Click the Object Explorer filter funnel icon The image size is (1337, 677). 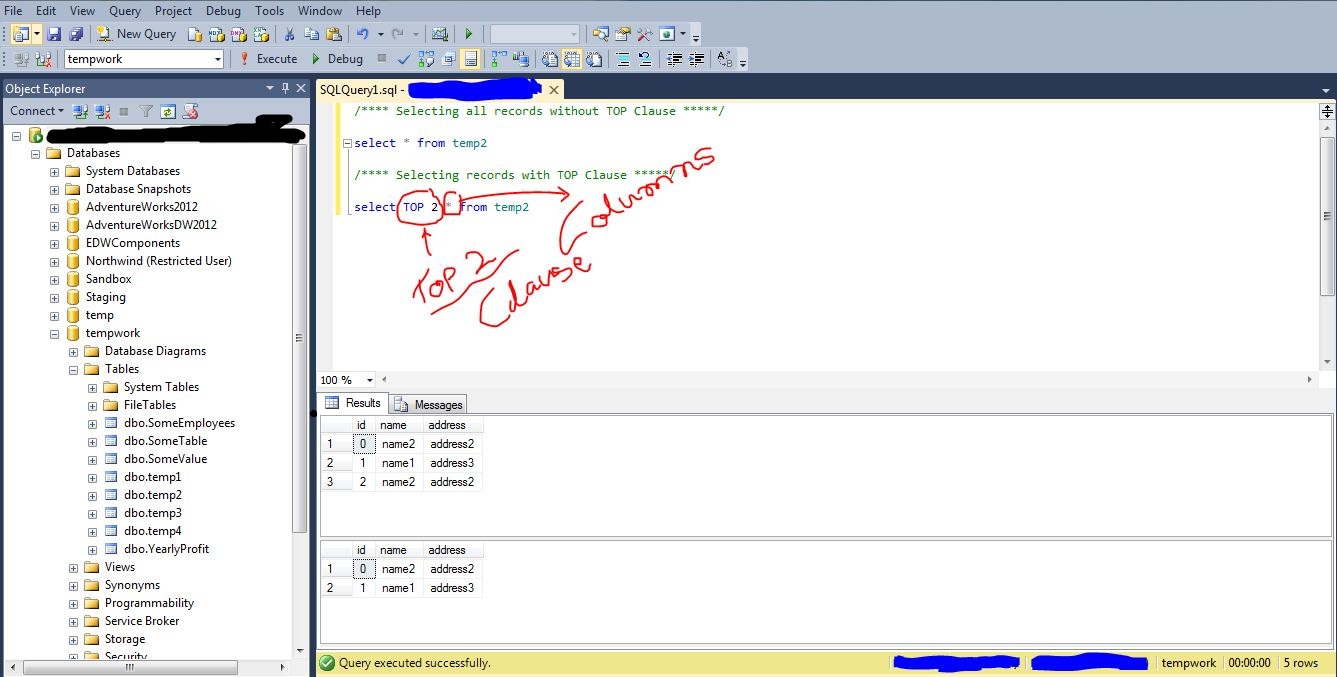146,111
